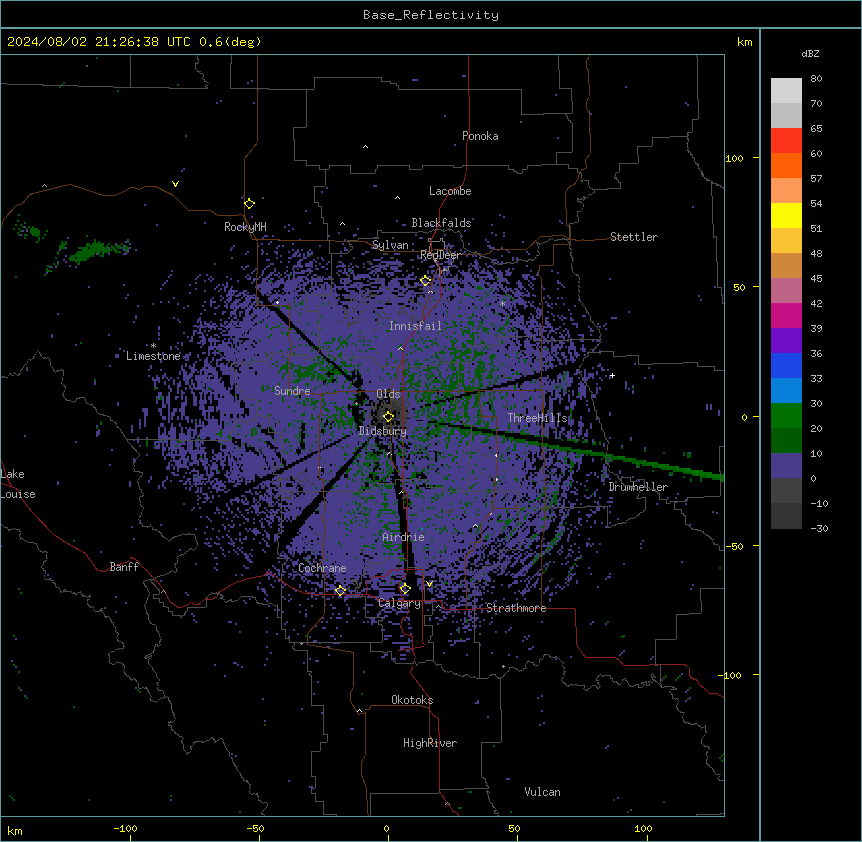Click the Didsbury town label
Screen dimensions: 862x842
pyautogui.click(x=383, y=431)
